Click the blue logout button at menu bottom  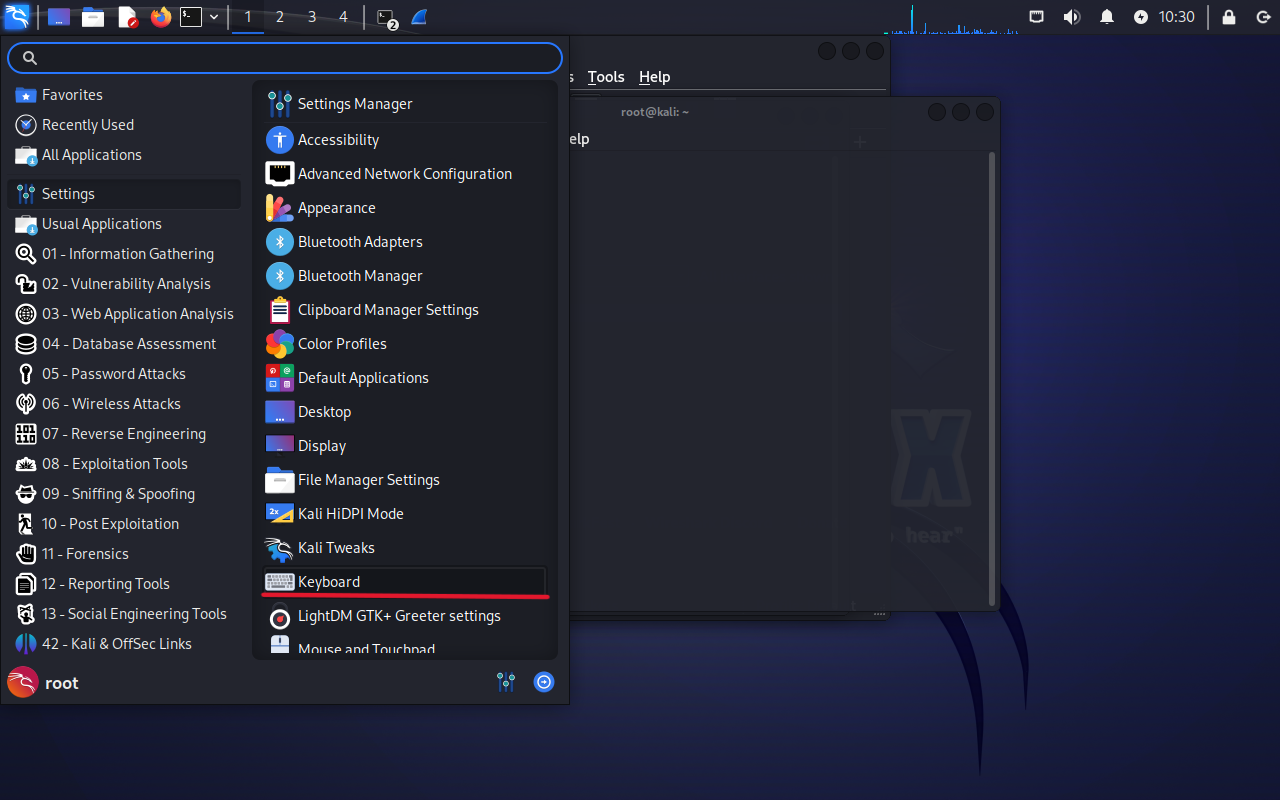tap(544, 682)
